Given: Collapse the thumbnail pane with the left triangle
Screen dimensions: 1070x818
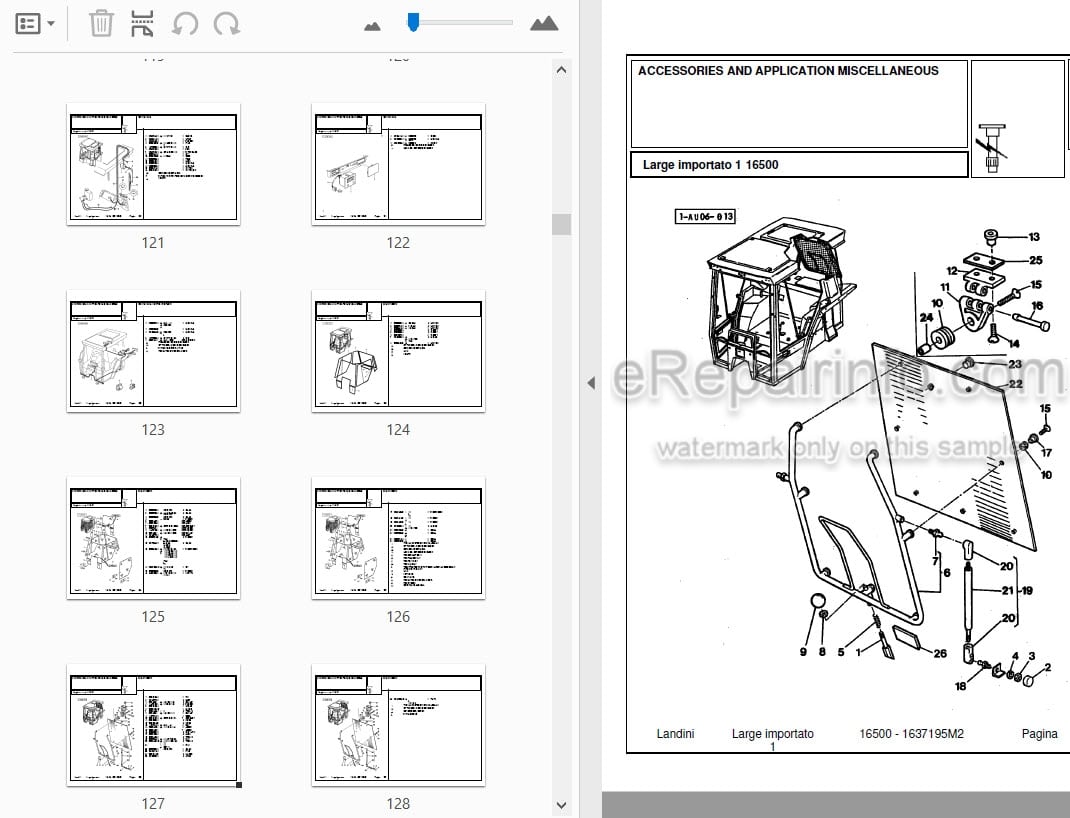Looking at the screenshot, I should [591, 383].
